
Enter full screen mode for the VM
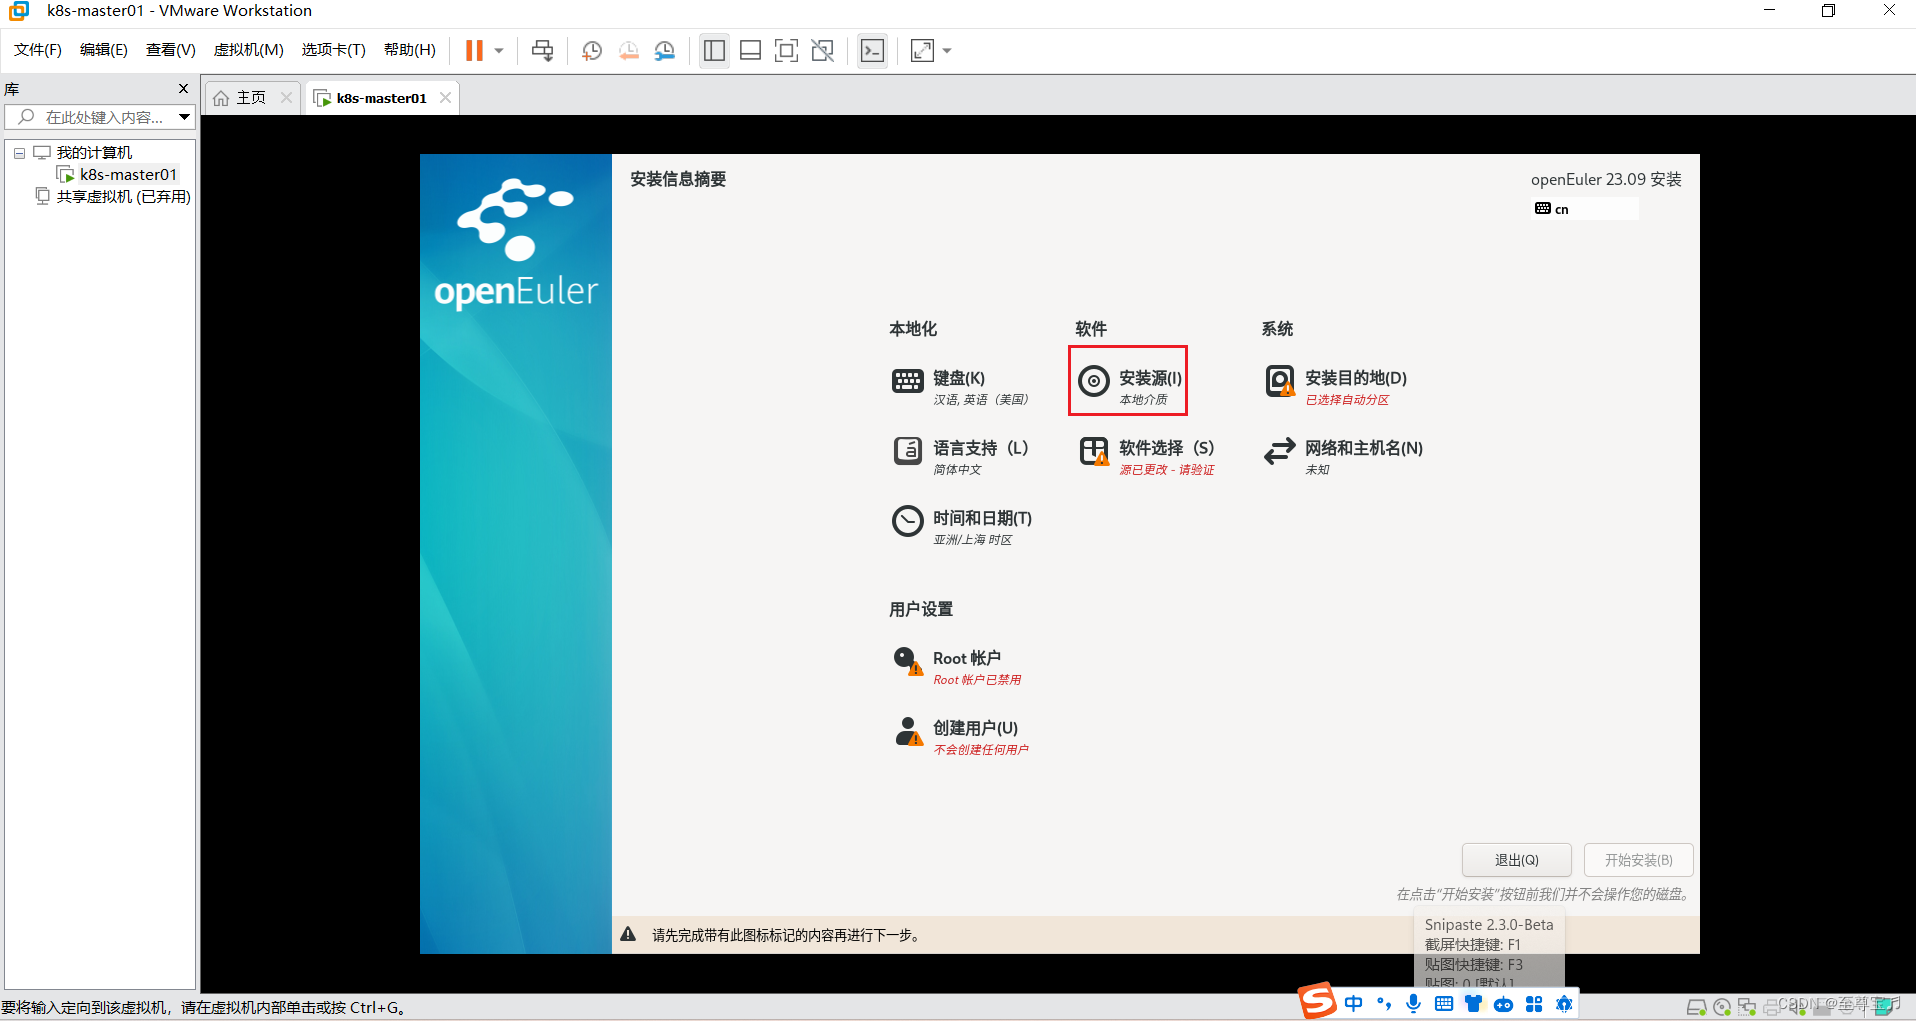coord(787,50)
